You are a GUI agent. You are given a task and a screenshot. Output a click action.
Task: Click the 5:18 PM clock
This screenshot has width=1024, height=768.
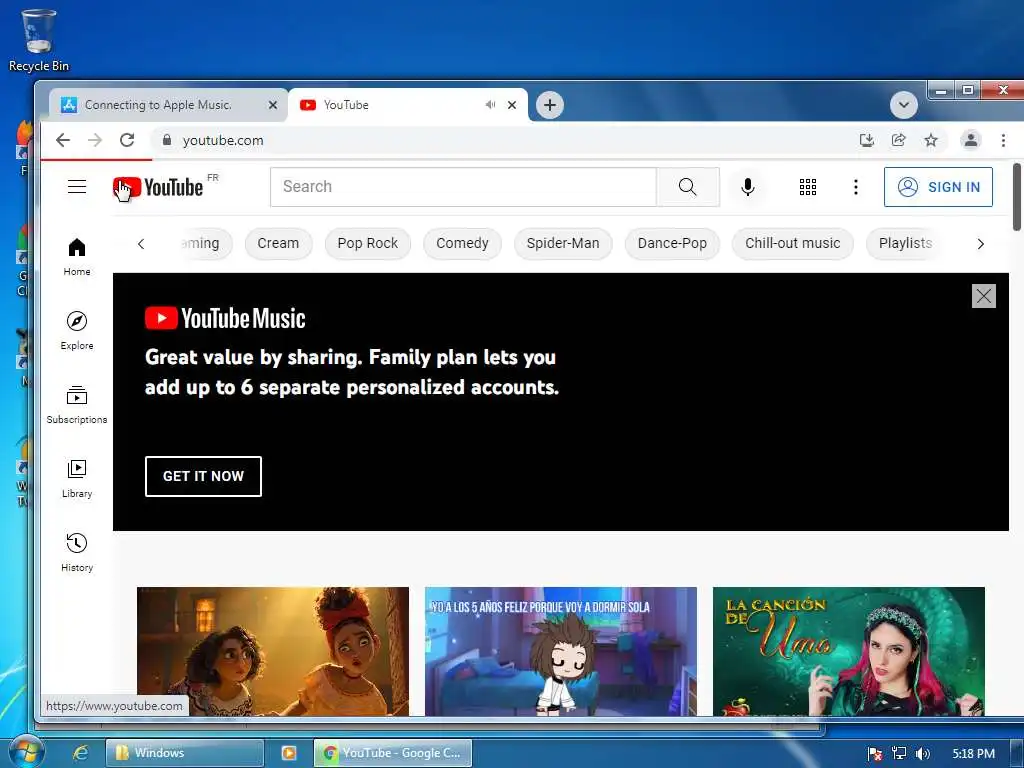tap(973, 754)
